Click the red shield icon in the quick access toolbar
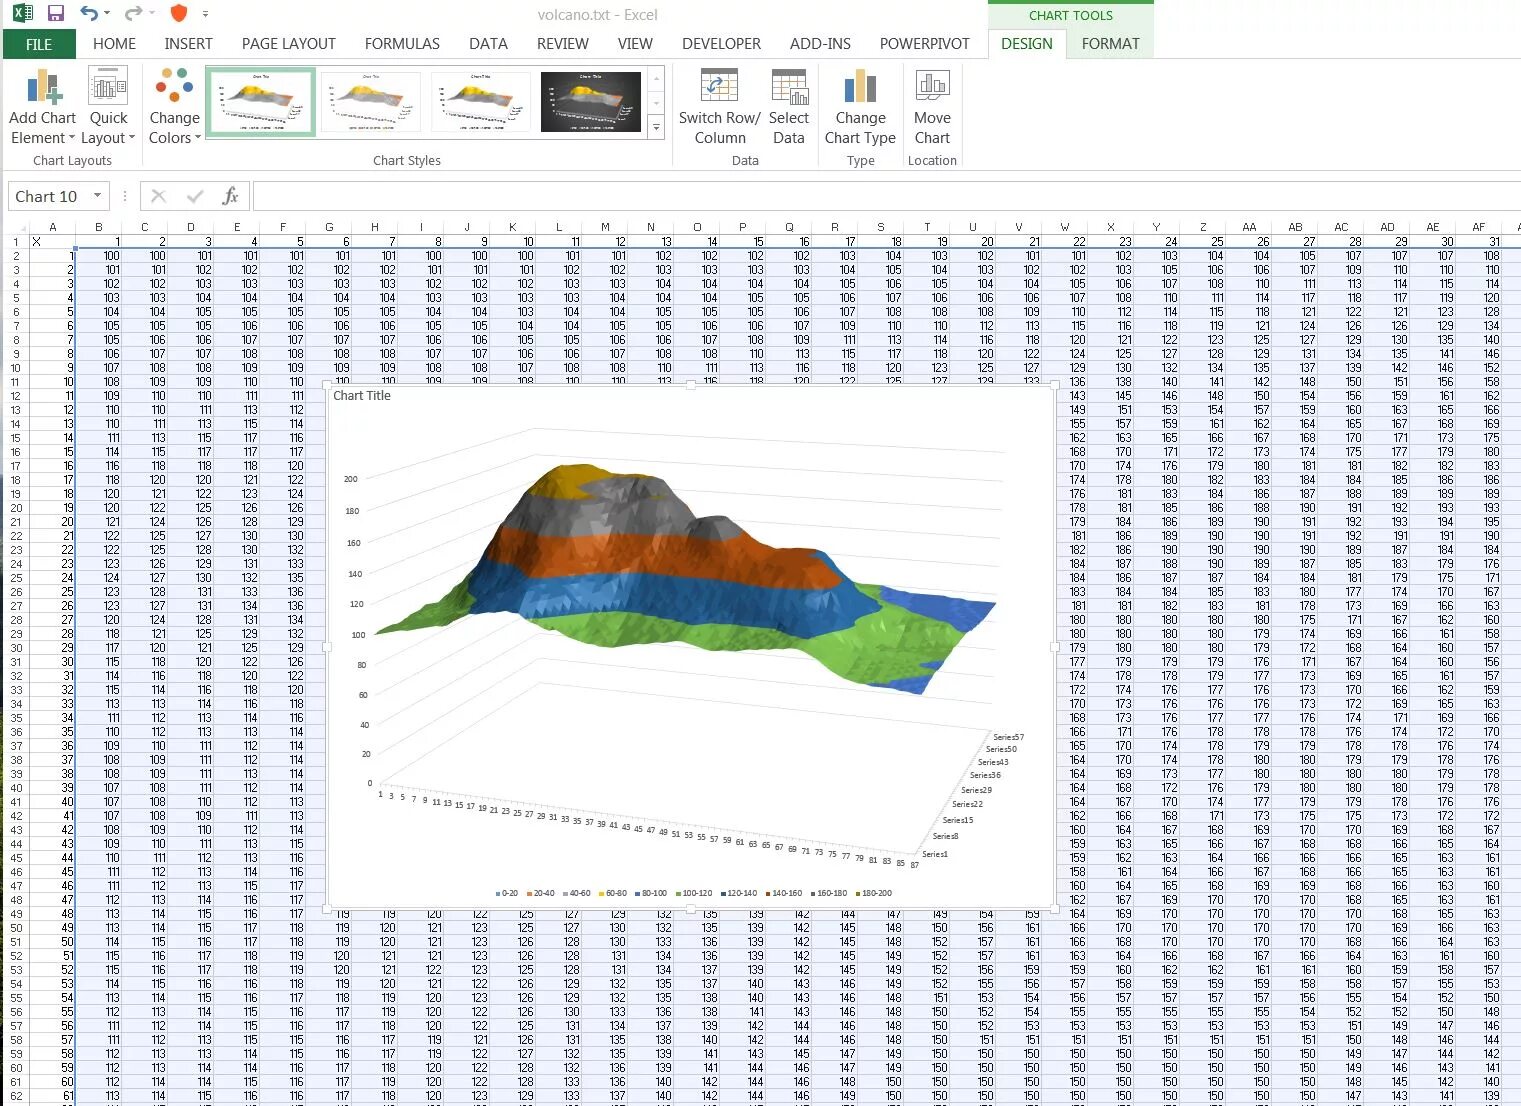 [x=179, y=14]
